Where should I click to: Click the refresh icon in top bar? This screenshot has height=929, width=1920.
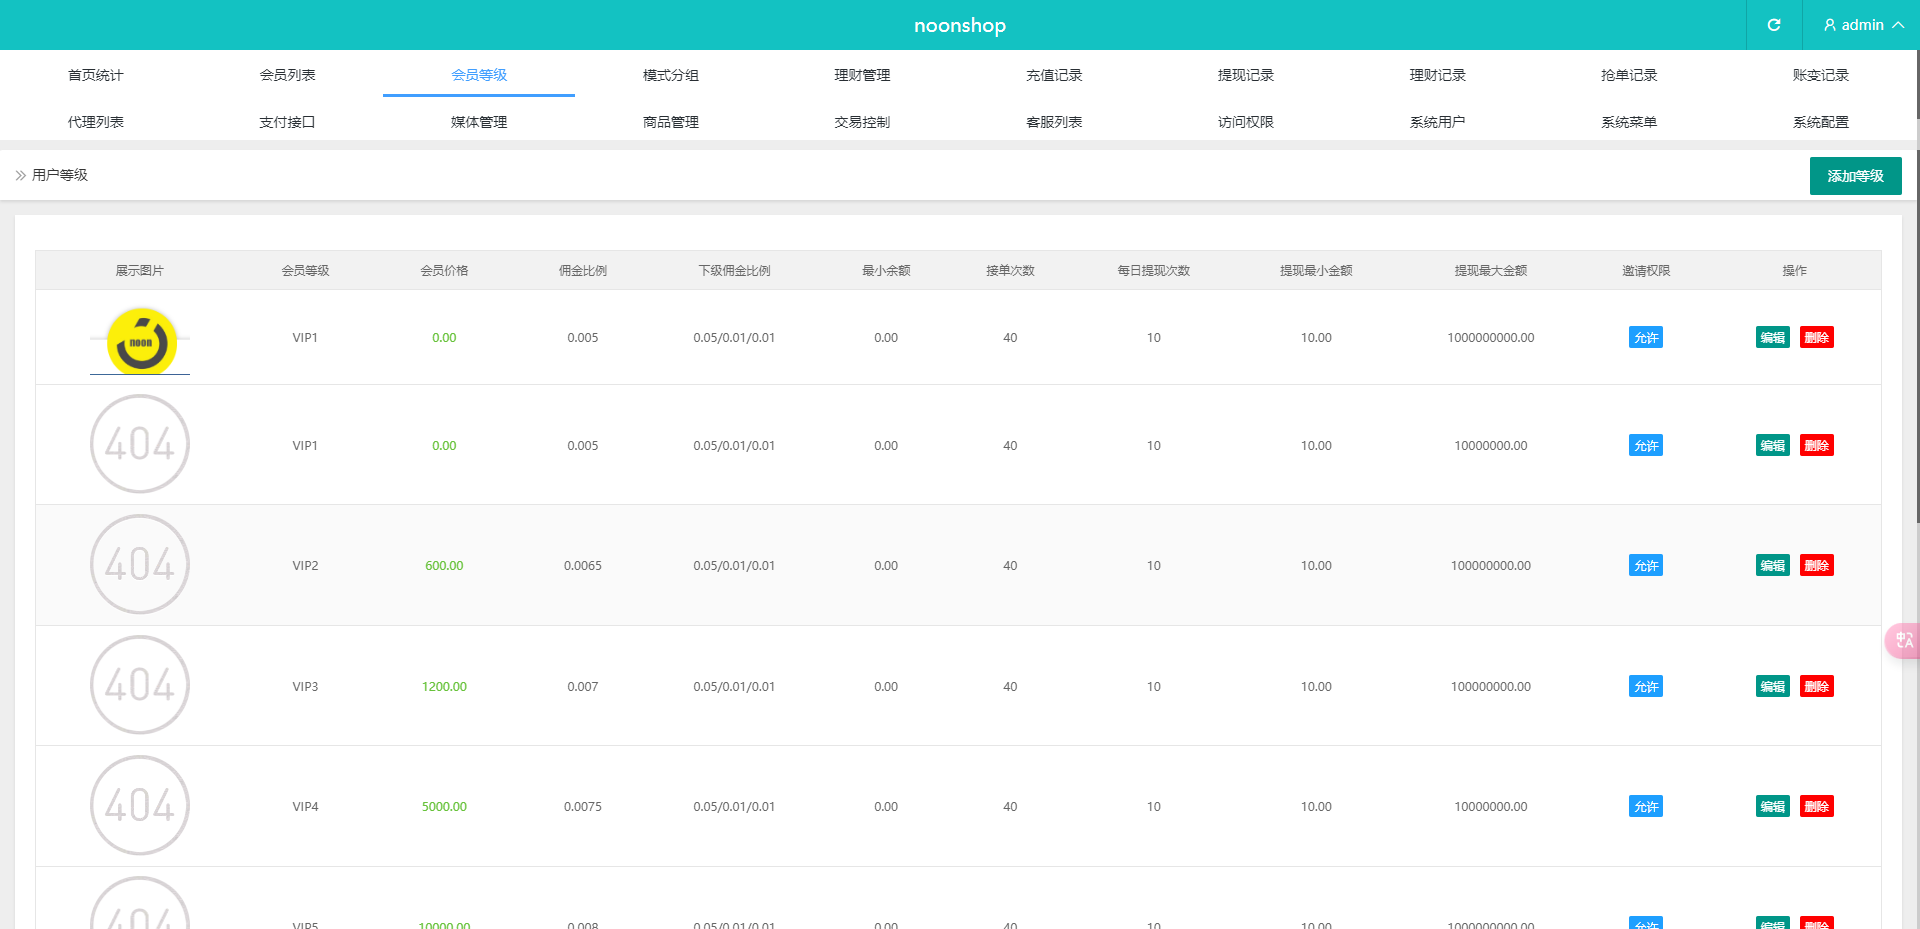pos(1774,25)
